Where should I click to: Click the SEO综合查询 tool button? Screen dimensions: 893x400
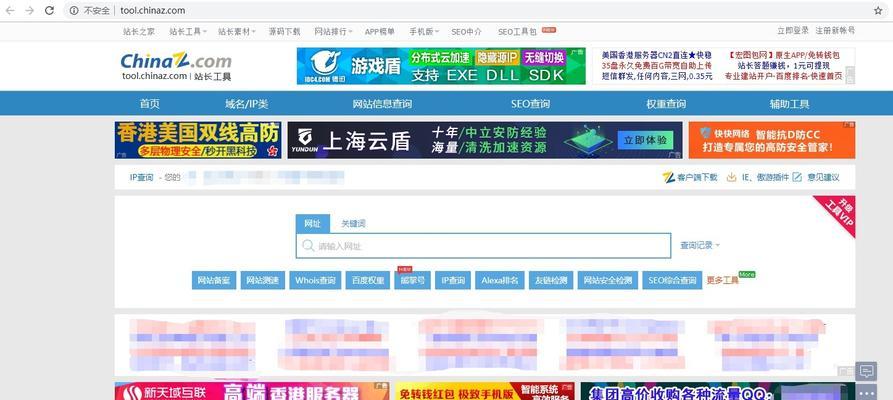pyautogui.click(x=672, y=280)
